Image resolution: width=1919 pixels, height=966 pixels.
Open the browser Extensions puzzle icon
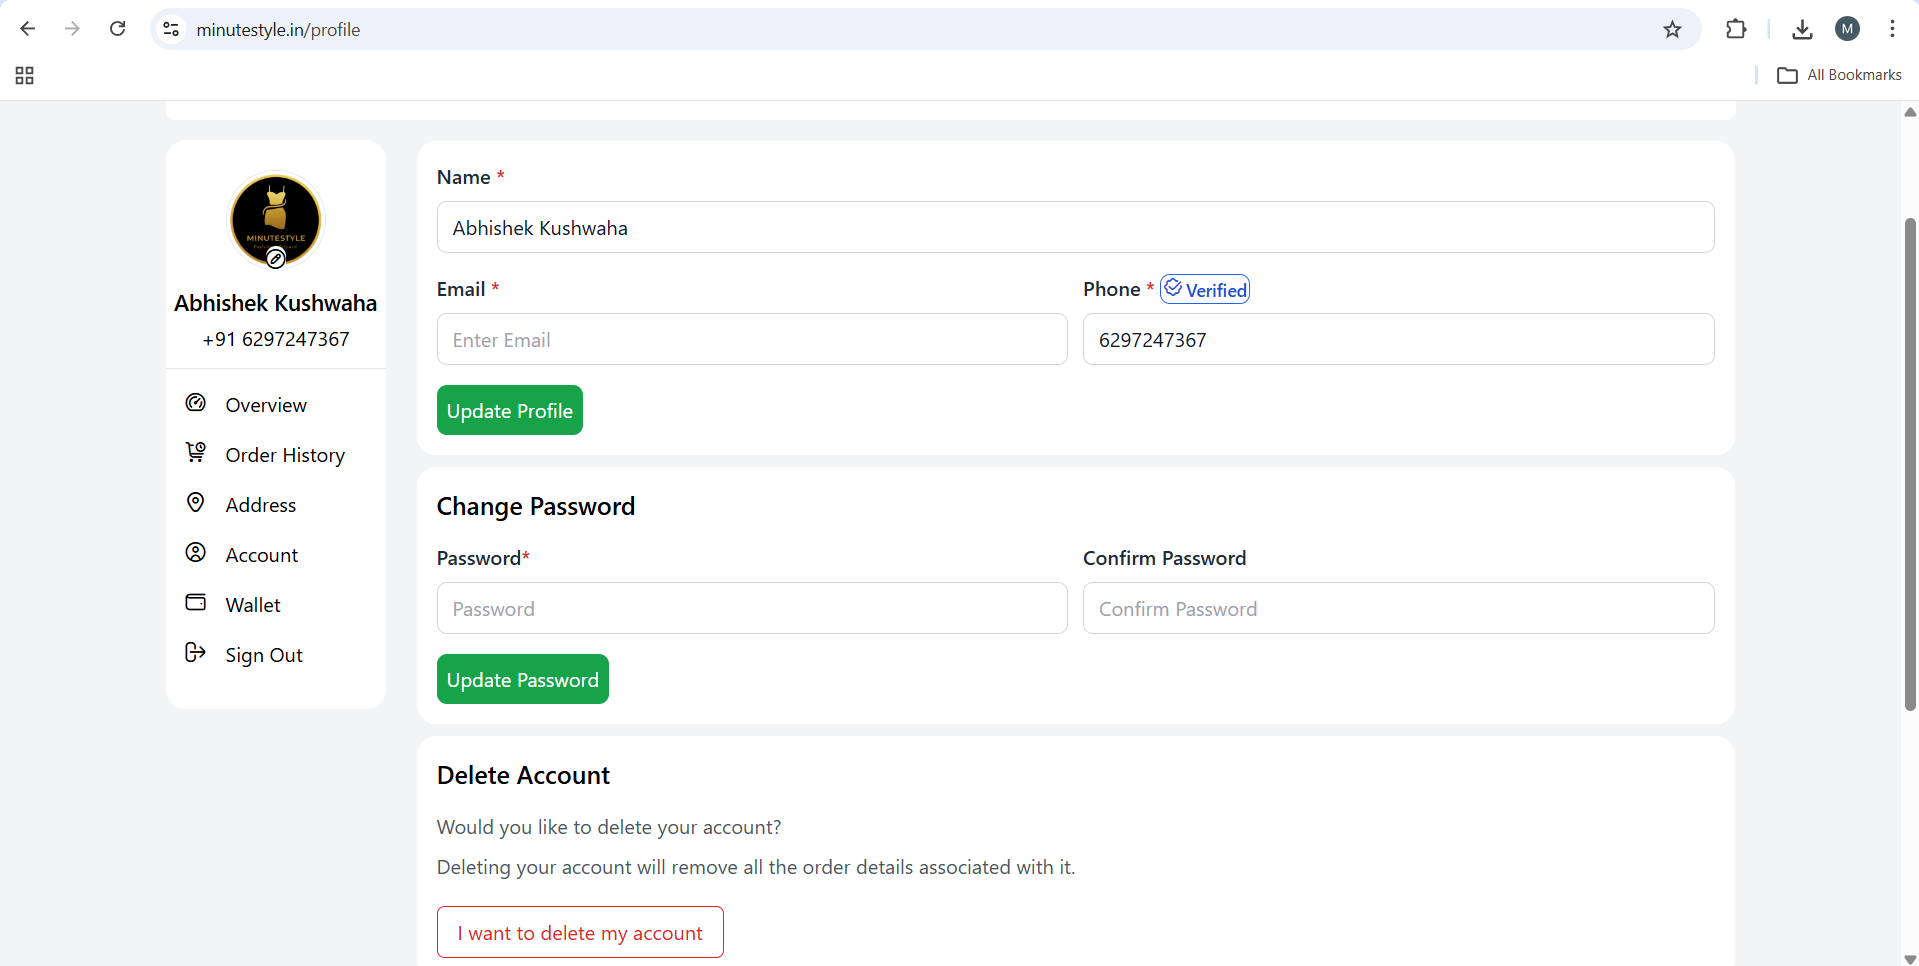point(1736,30)
